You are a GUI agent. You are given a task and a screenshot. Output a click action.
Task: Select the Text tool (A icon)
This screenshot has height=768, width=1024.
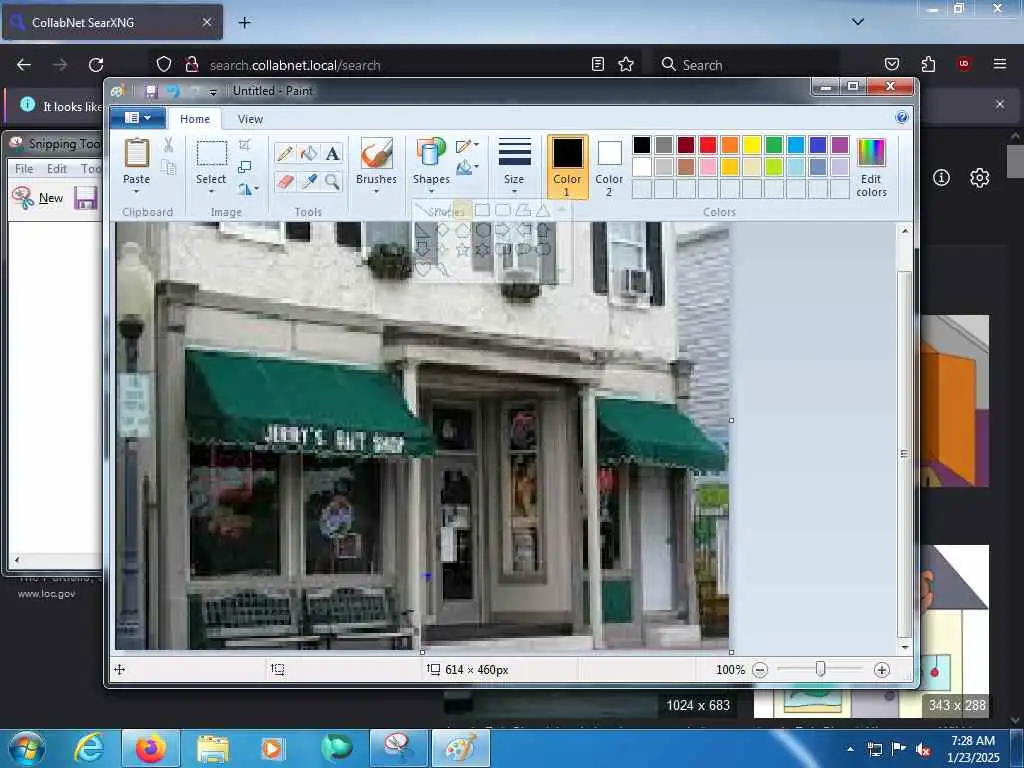[332, 153]
